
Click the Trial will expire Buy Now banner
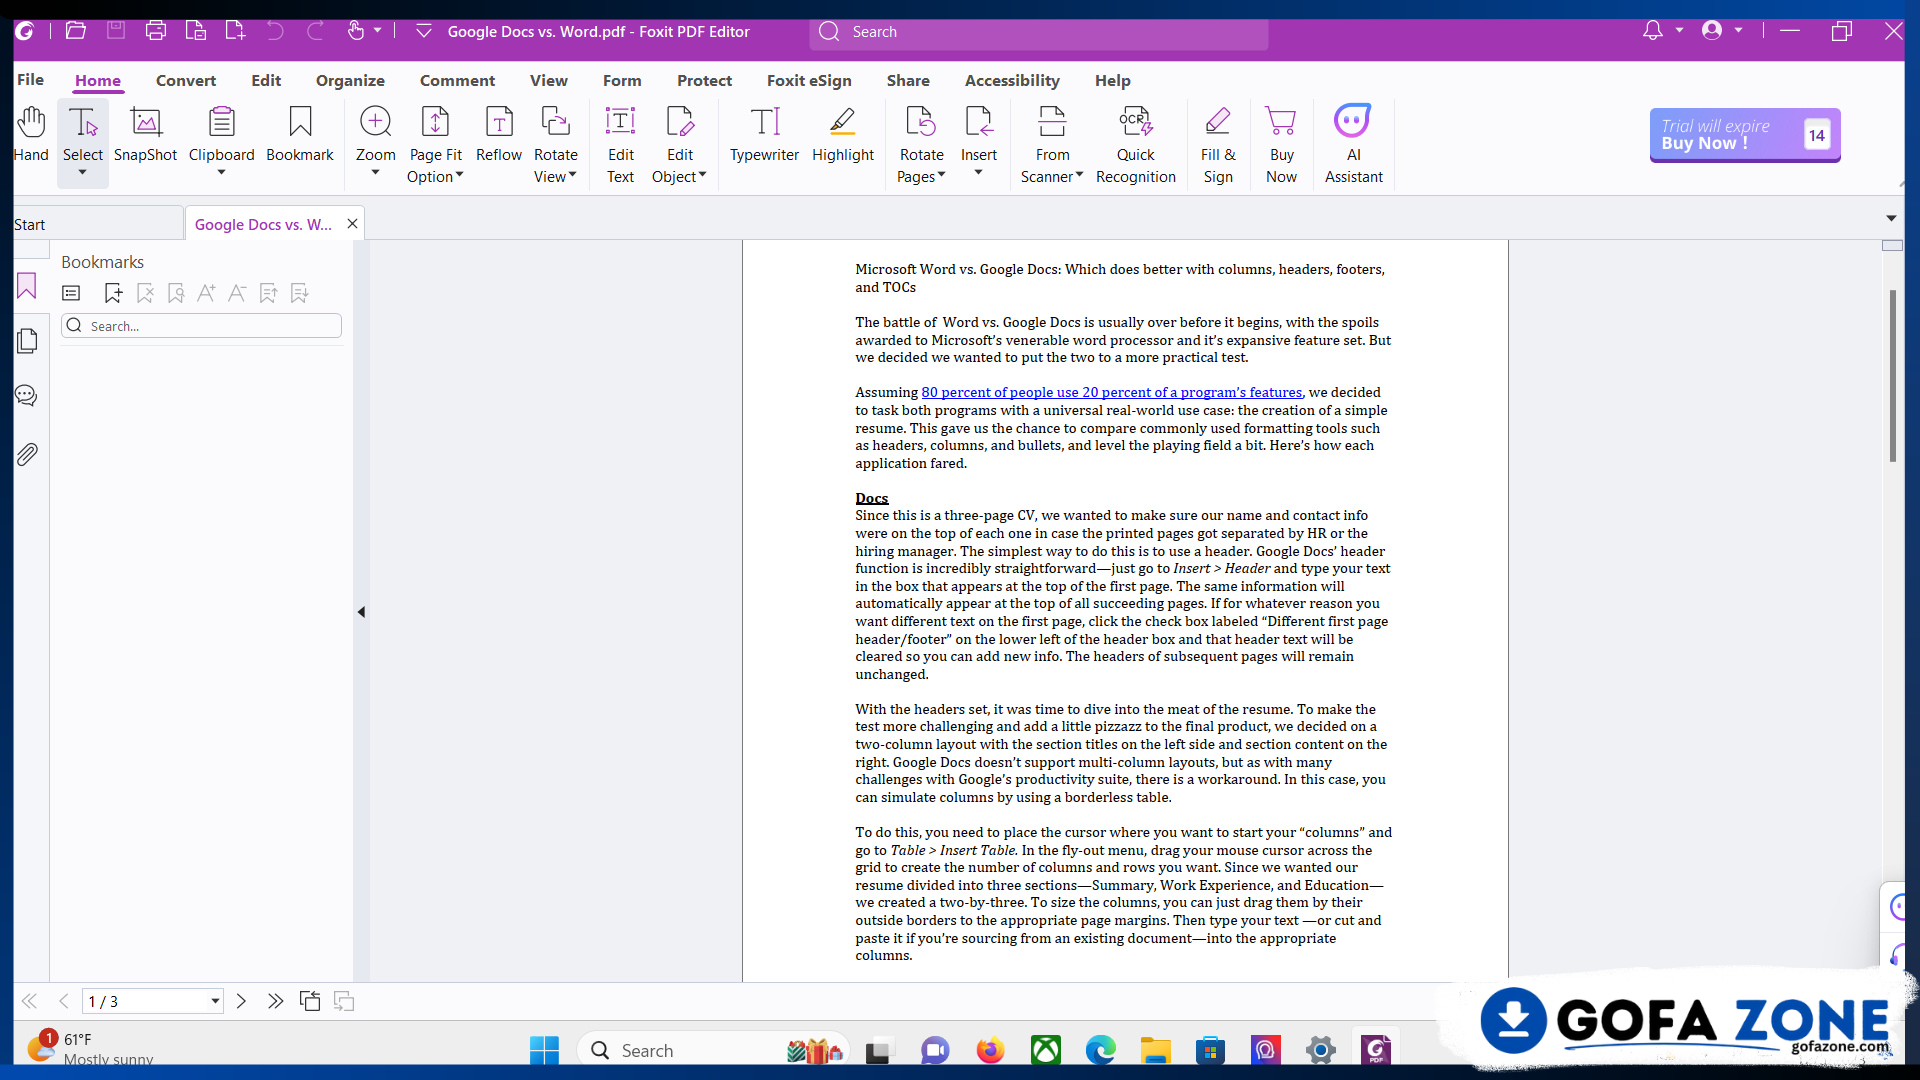(1745, 135)
